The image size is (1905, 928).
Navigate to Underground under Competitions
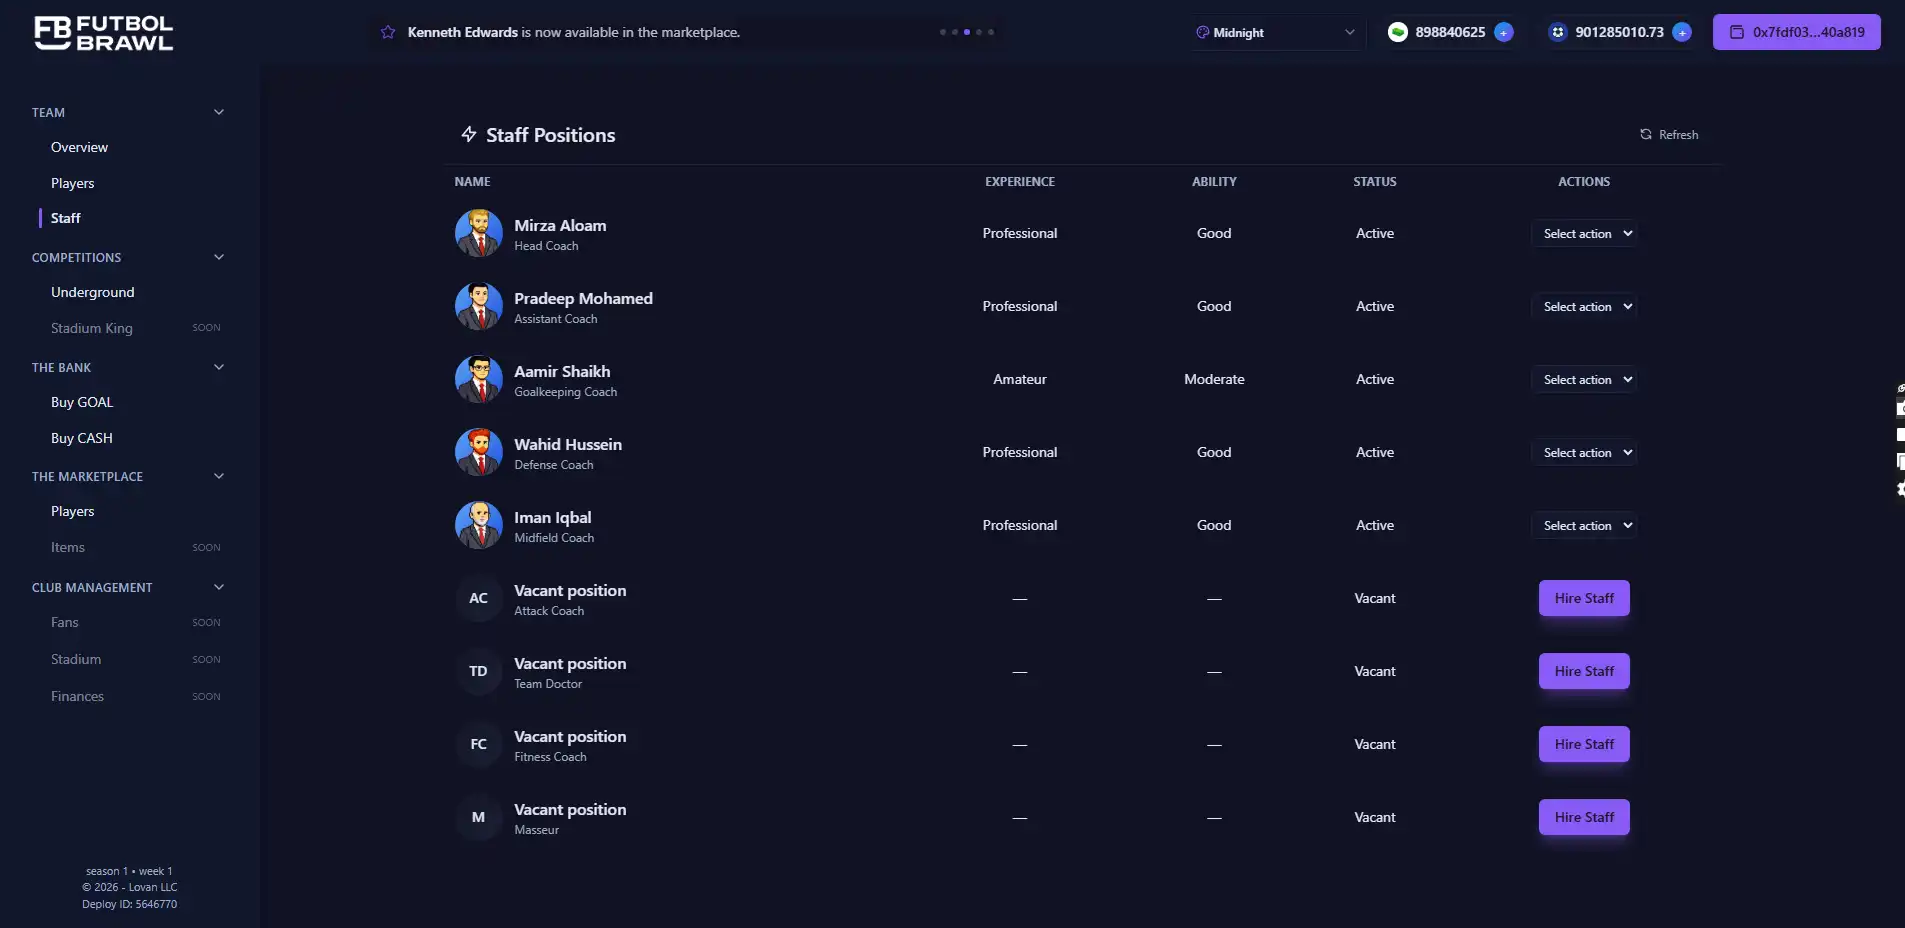93,292
